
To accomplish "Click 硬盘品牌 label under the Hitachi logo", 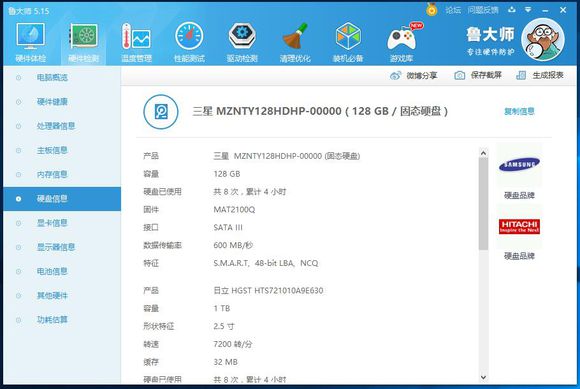I will [519, 256].
